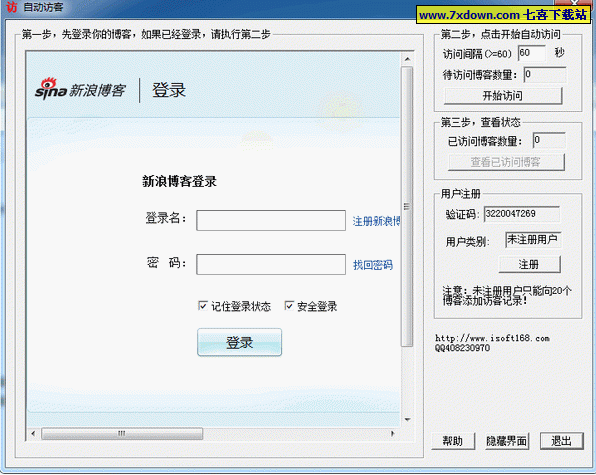Click the 注意：未注册用户 notice text

[x=507, y=296]
